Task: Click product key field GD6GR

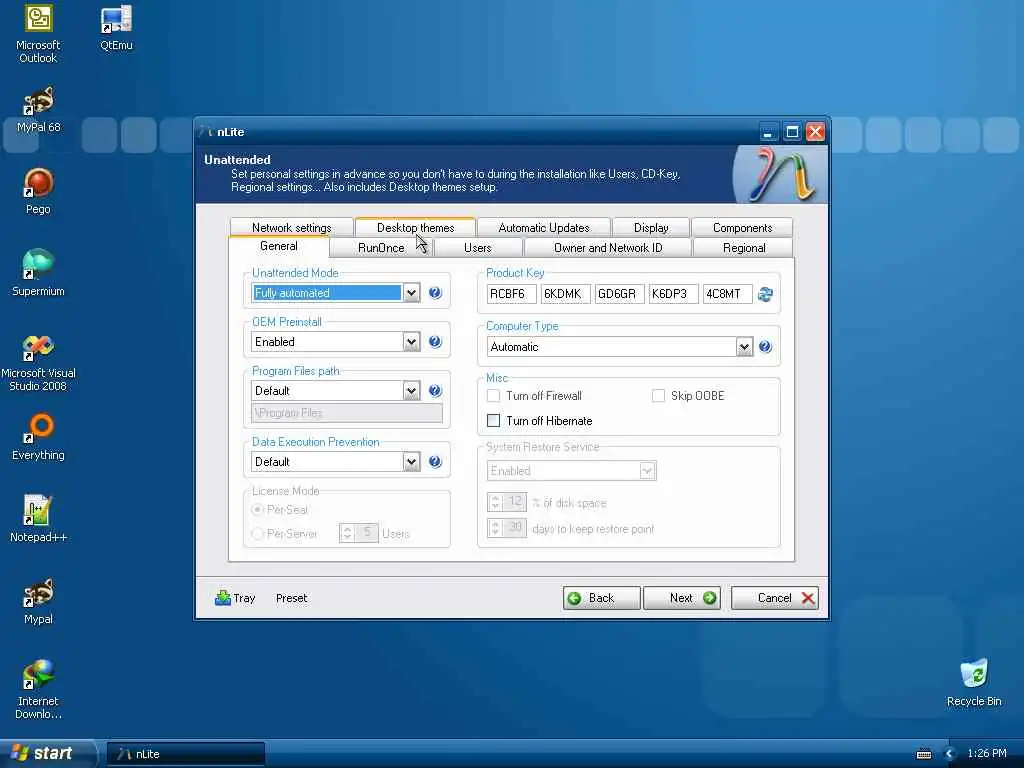Action: [x=620, y=294]
